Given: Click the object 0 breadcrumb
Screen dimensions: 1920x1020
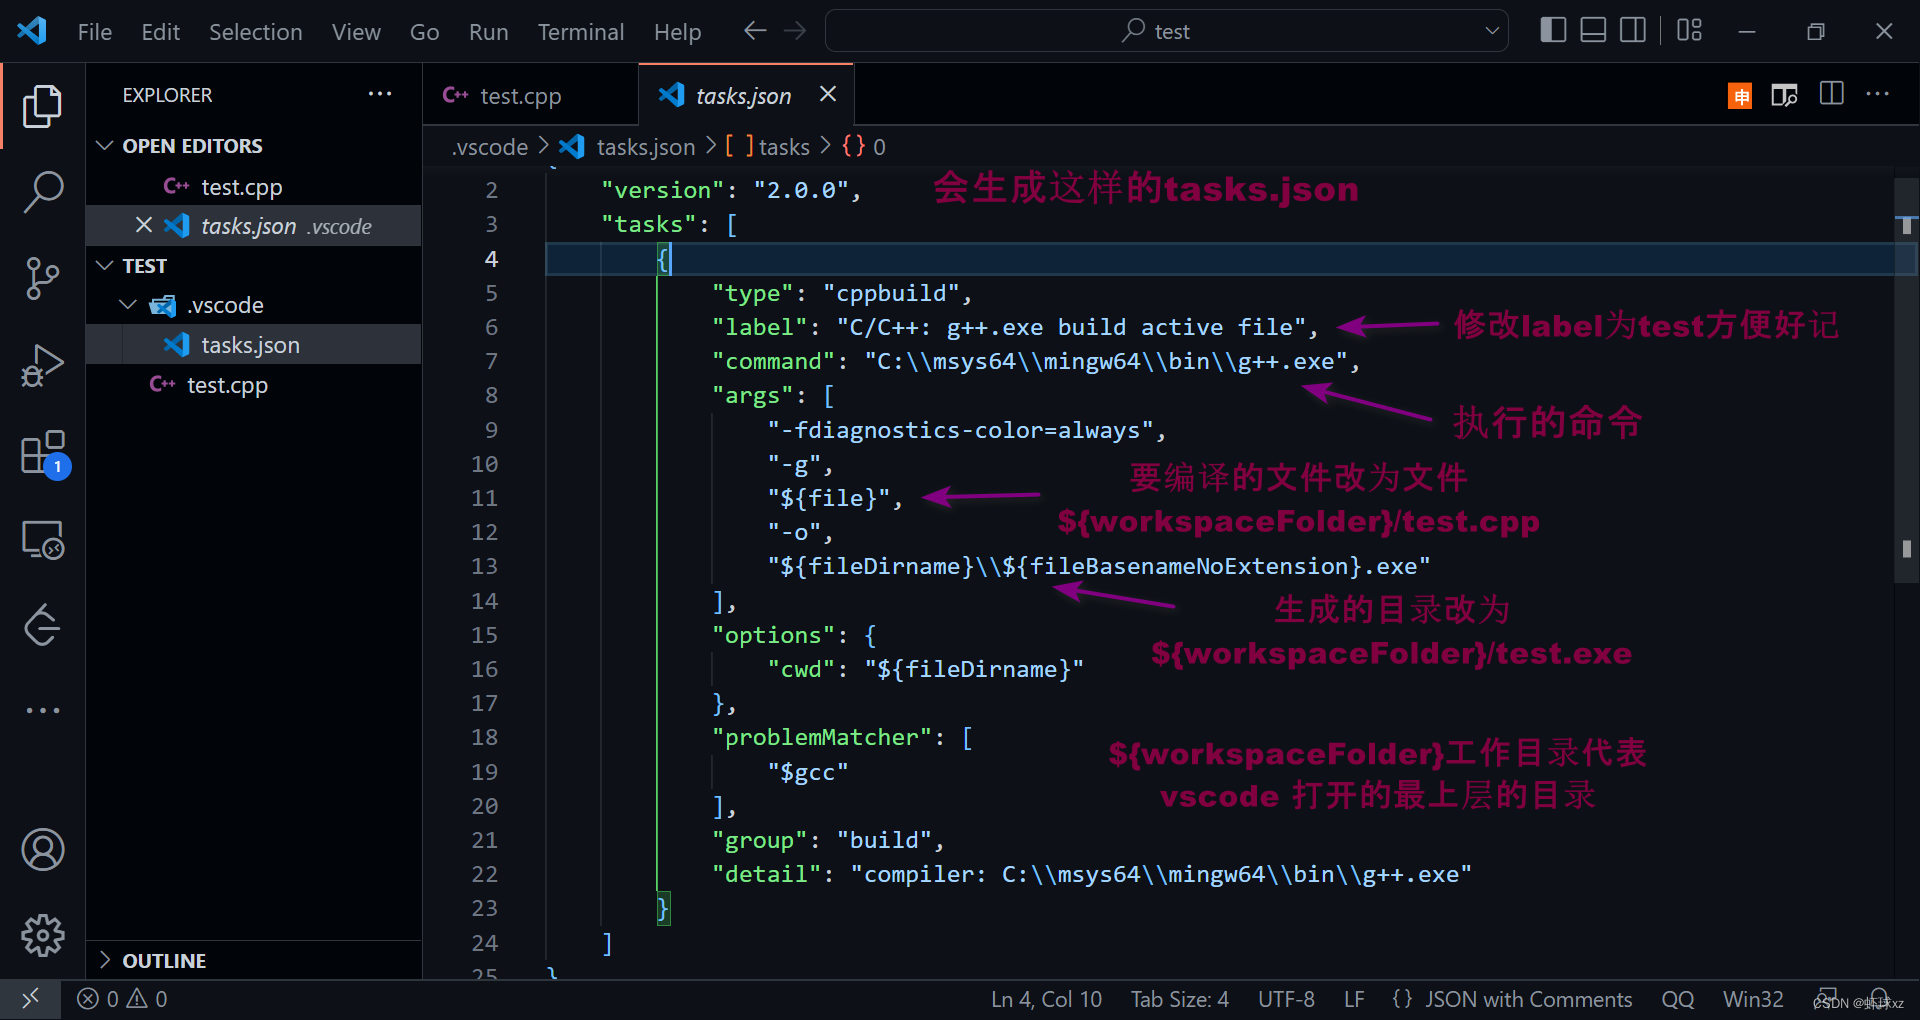Looking at the screenshot, I should tap(864, 147).
